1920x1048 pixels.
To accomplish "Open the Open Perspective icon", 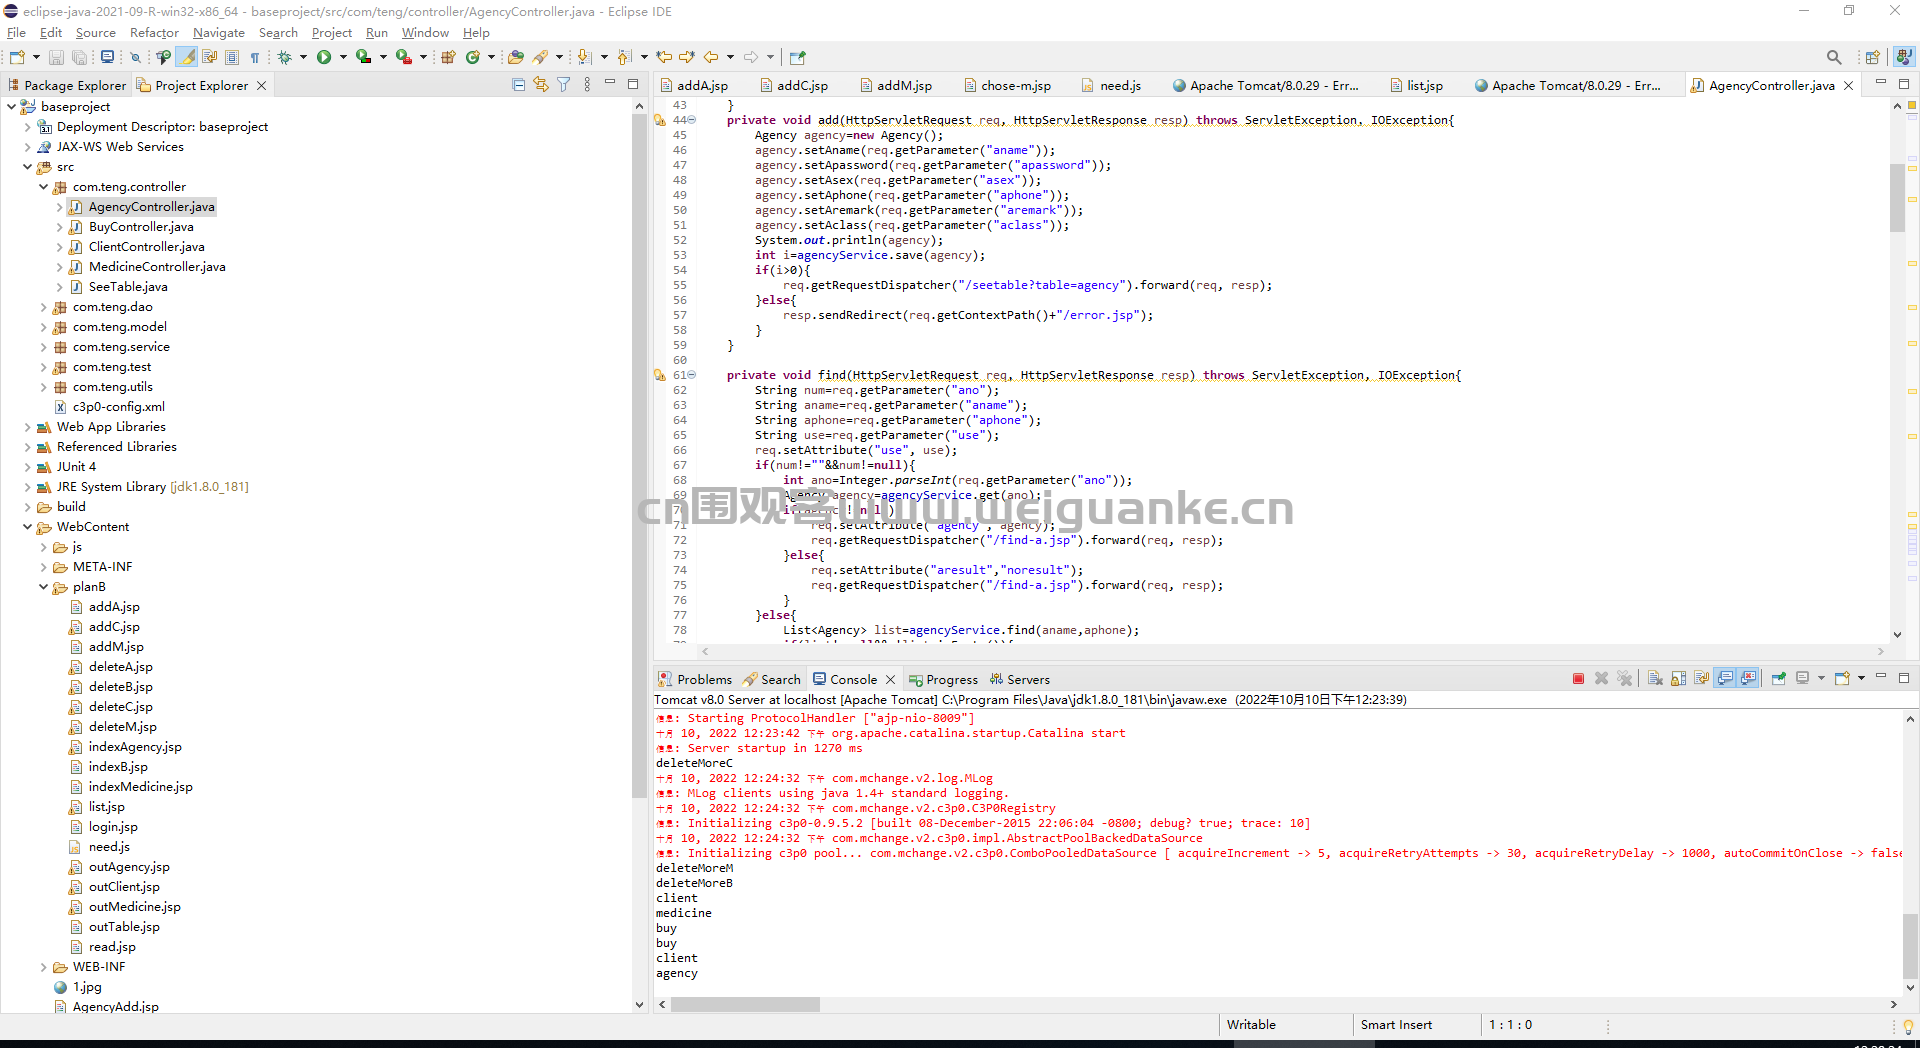I will (1873, 57).
